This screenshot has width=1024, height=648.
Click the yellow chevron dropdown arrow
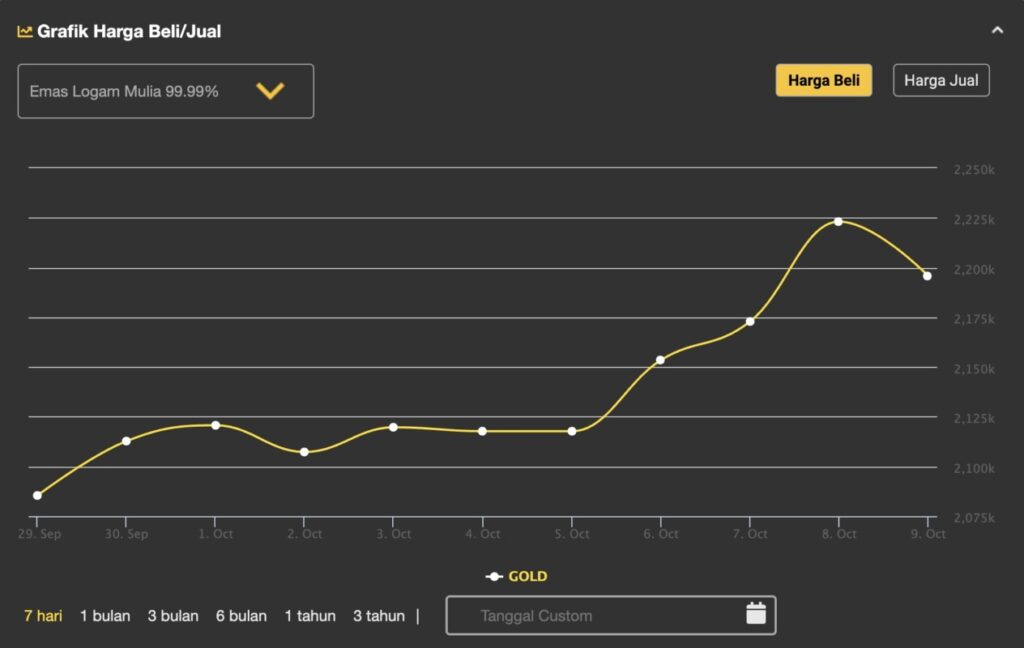[270, 91]
